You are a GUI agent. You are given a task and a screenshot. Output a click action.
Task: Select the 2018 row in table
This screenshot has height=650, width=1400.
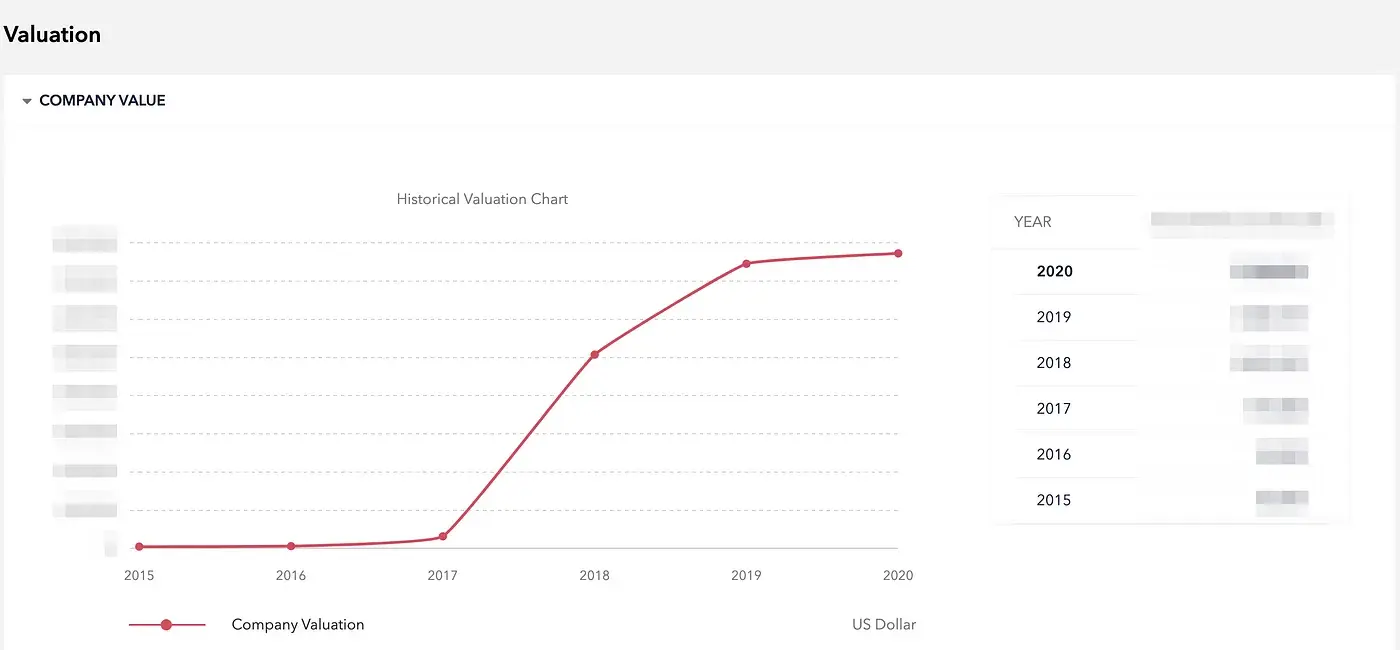coord(1170,363)
